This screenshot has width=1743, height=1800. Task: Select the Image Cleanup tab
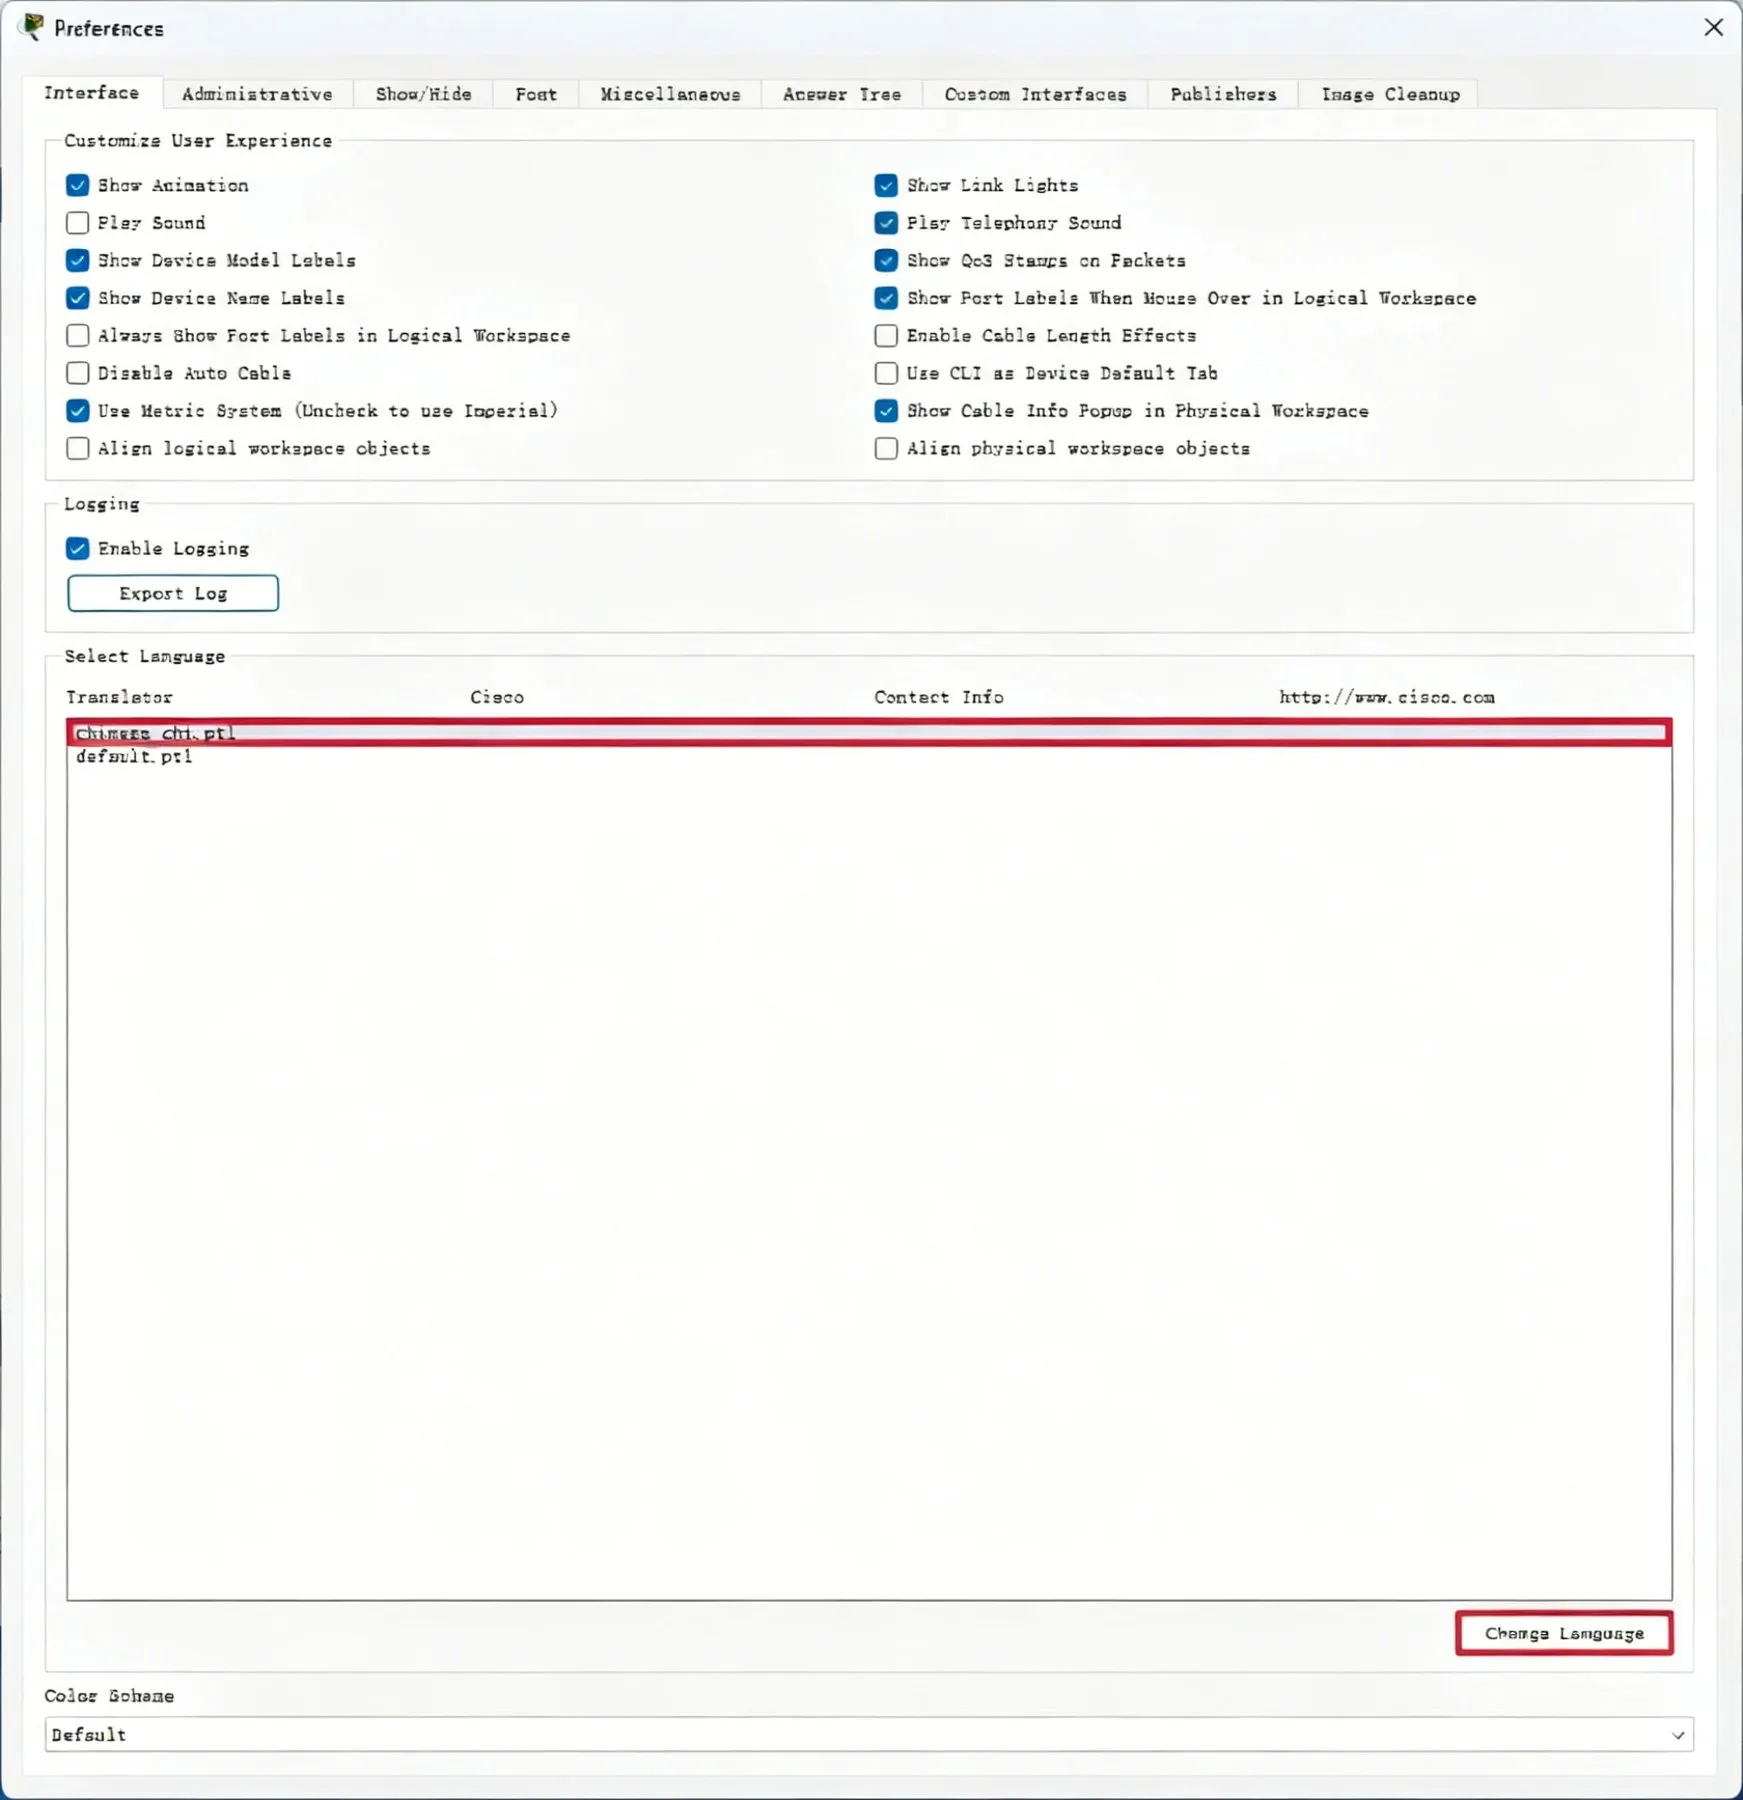[1390, 94]
